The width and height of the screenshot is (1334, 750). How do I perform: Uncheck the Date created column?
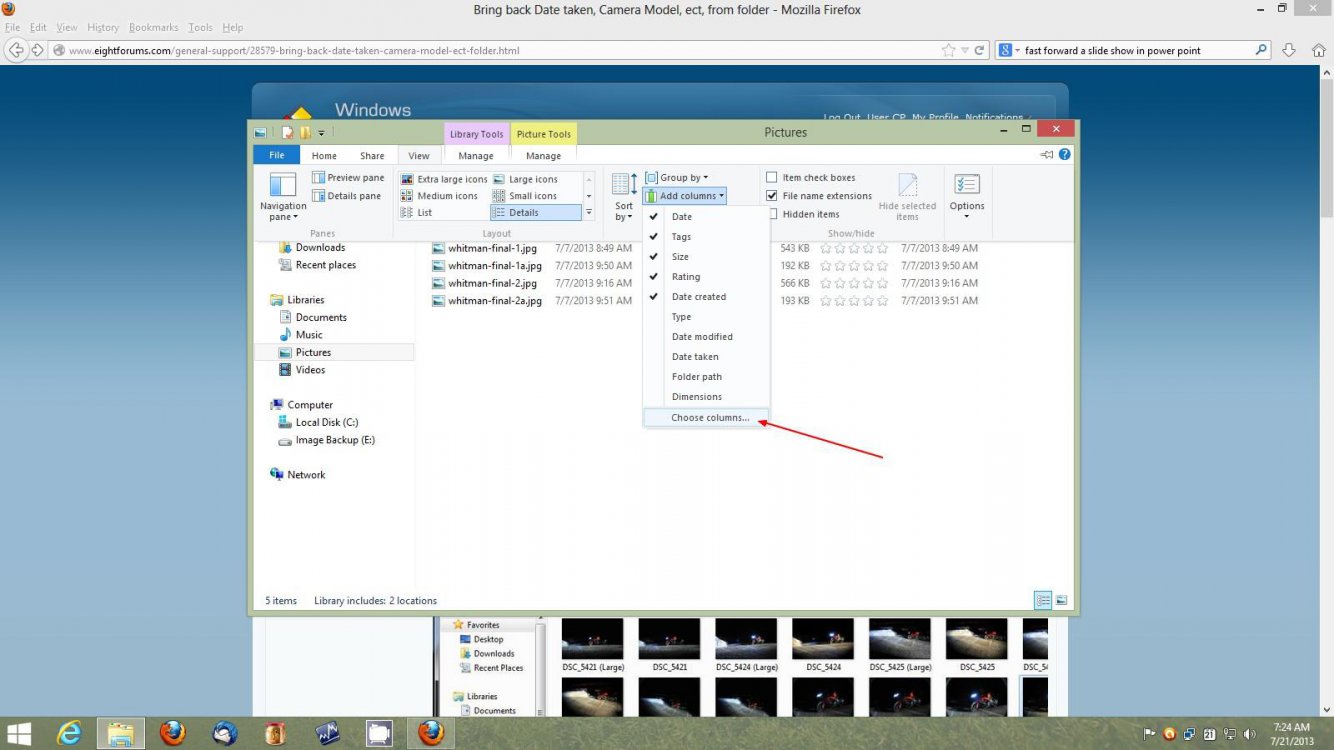click(x=706, y=297)
